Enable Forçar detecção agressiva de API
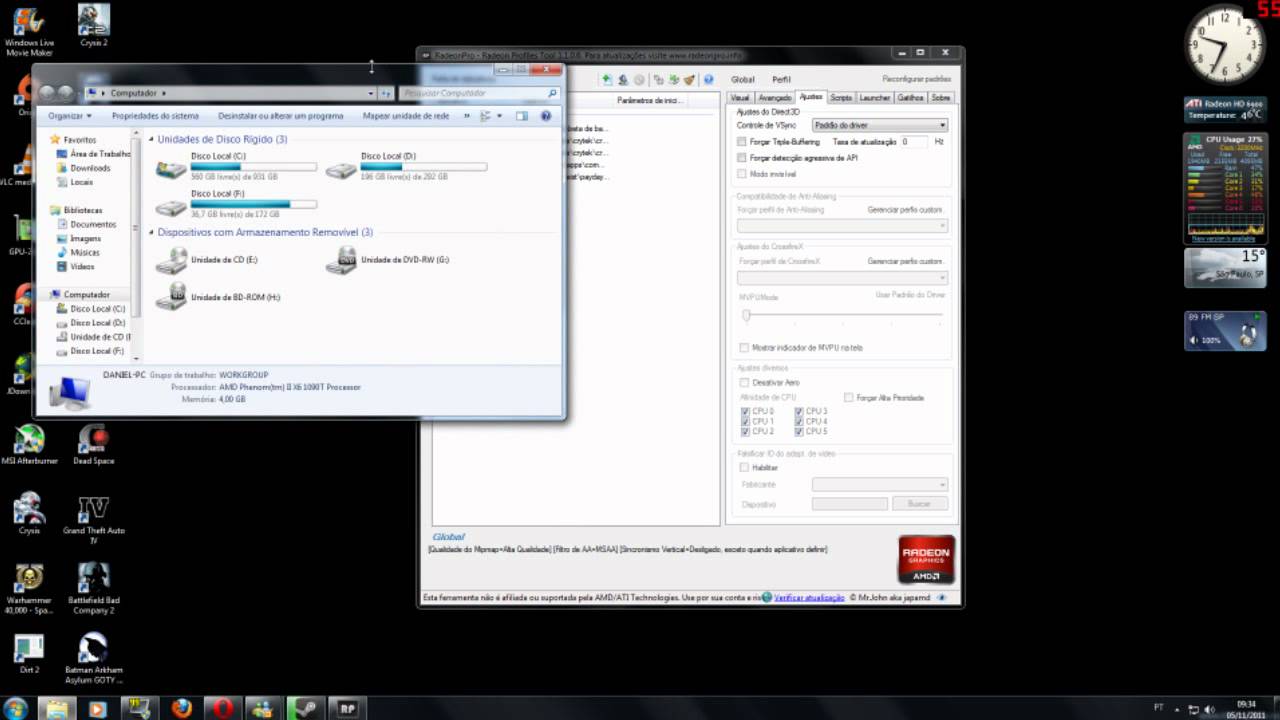Image resolution: width=1280 pixels, height=720 pixels. click(742, 158)
